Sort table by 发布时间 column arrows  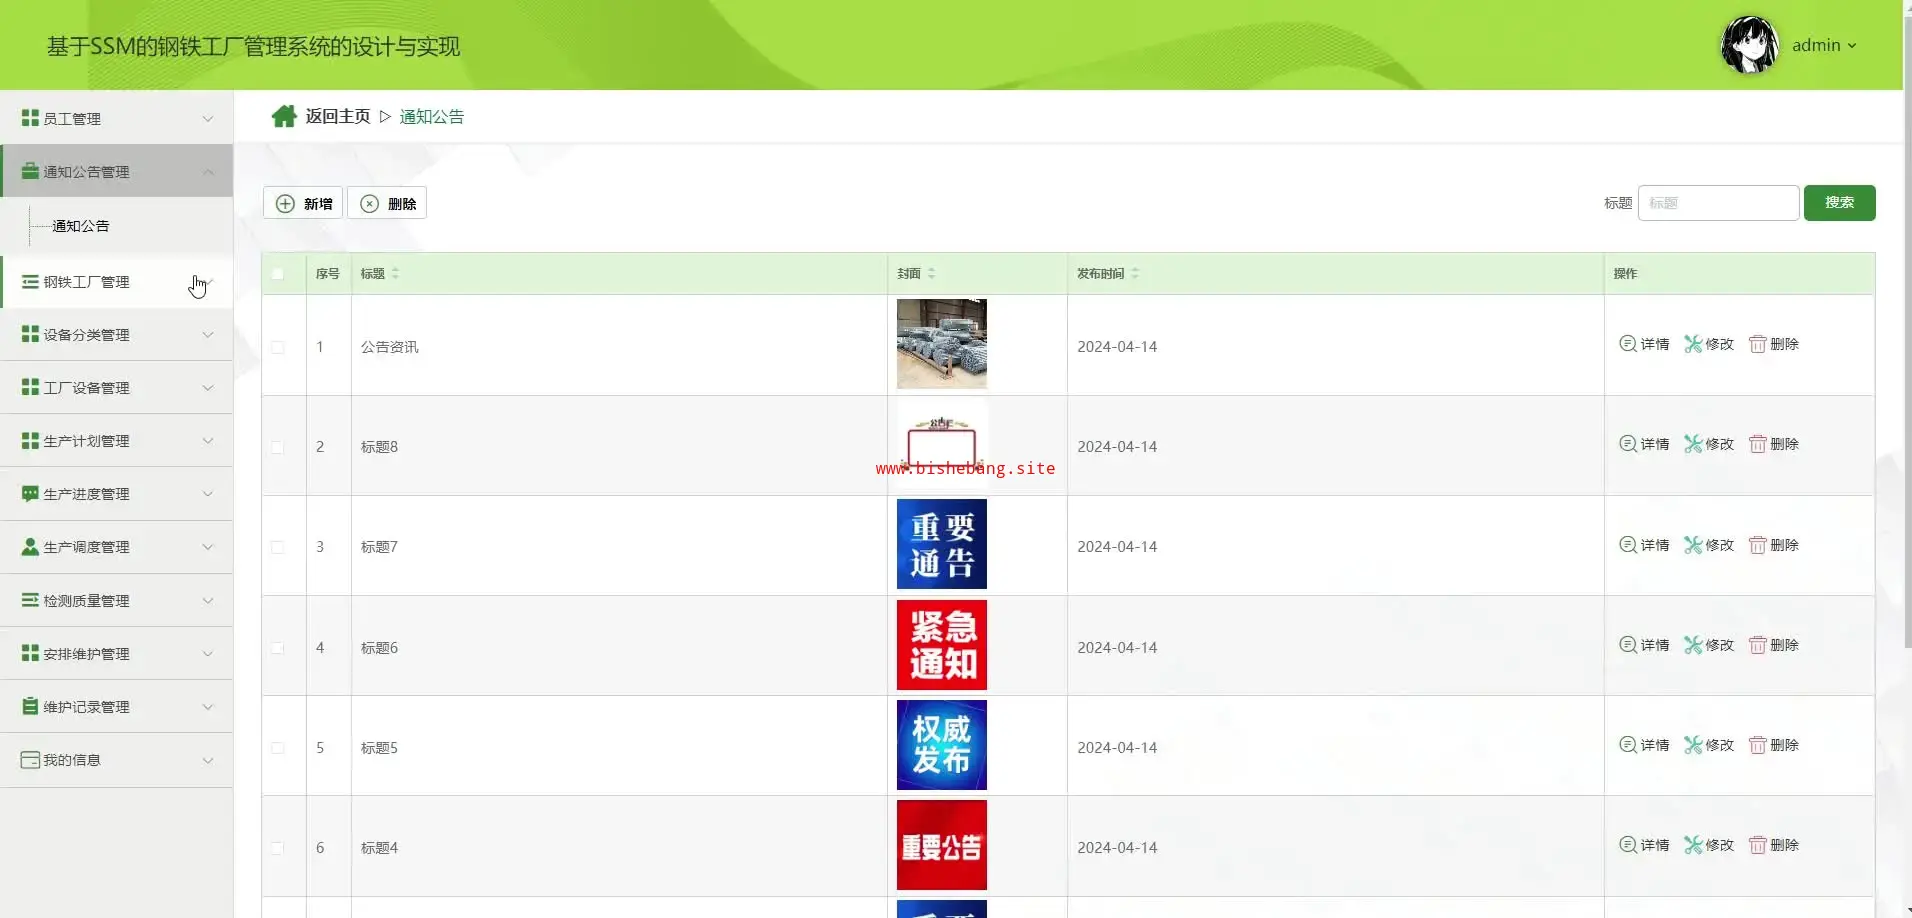[x=1135, y=273]
